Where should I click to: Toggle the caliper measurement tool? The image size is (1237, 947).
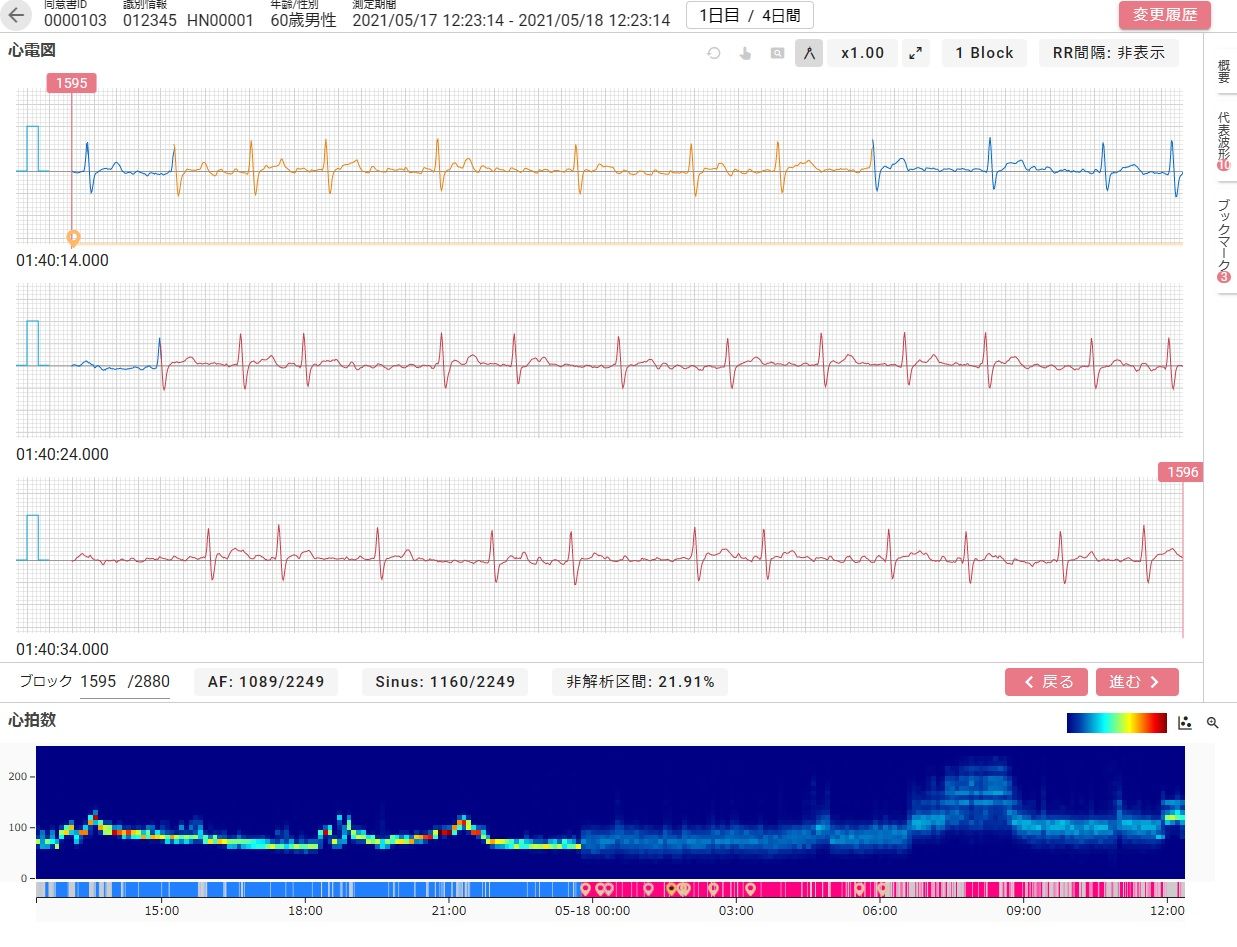[809, 53]
